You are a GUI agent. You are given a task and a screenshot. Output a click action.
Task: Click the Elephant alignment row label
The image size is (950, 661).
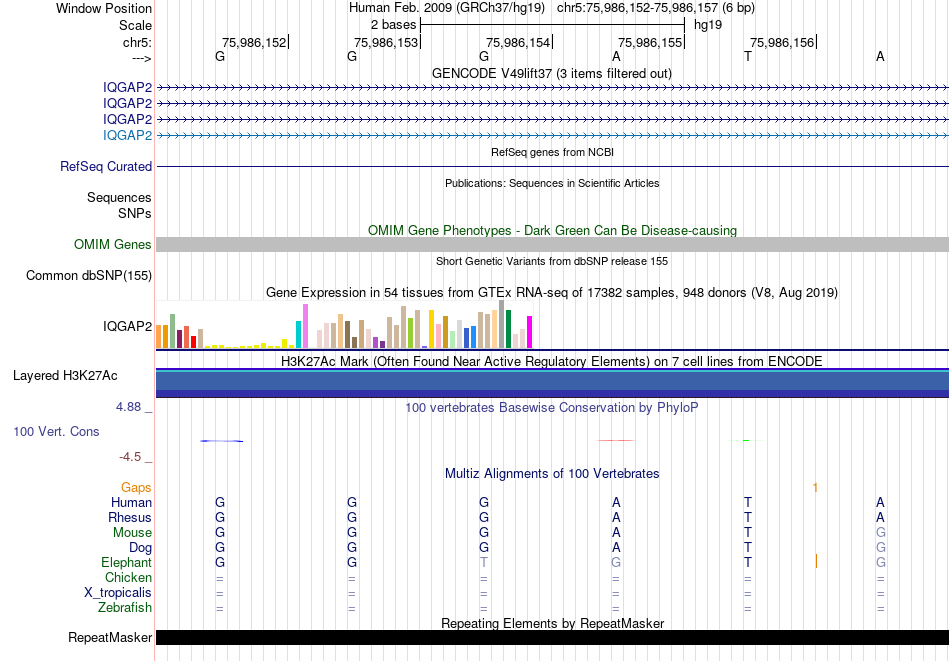[127, 562]
